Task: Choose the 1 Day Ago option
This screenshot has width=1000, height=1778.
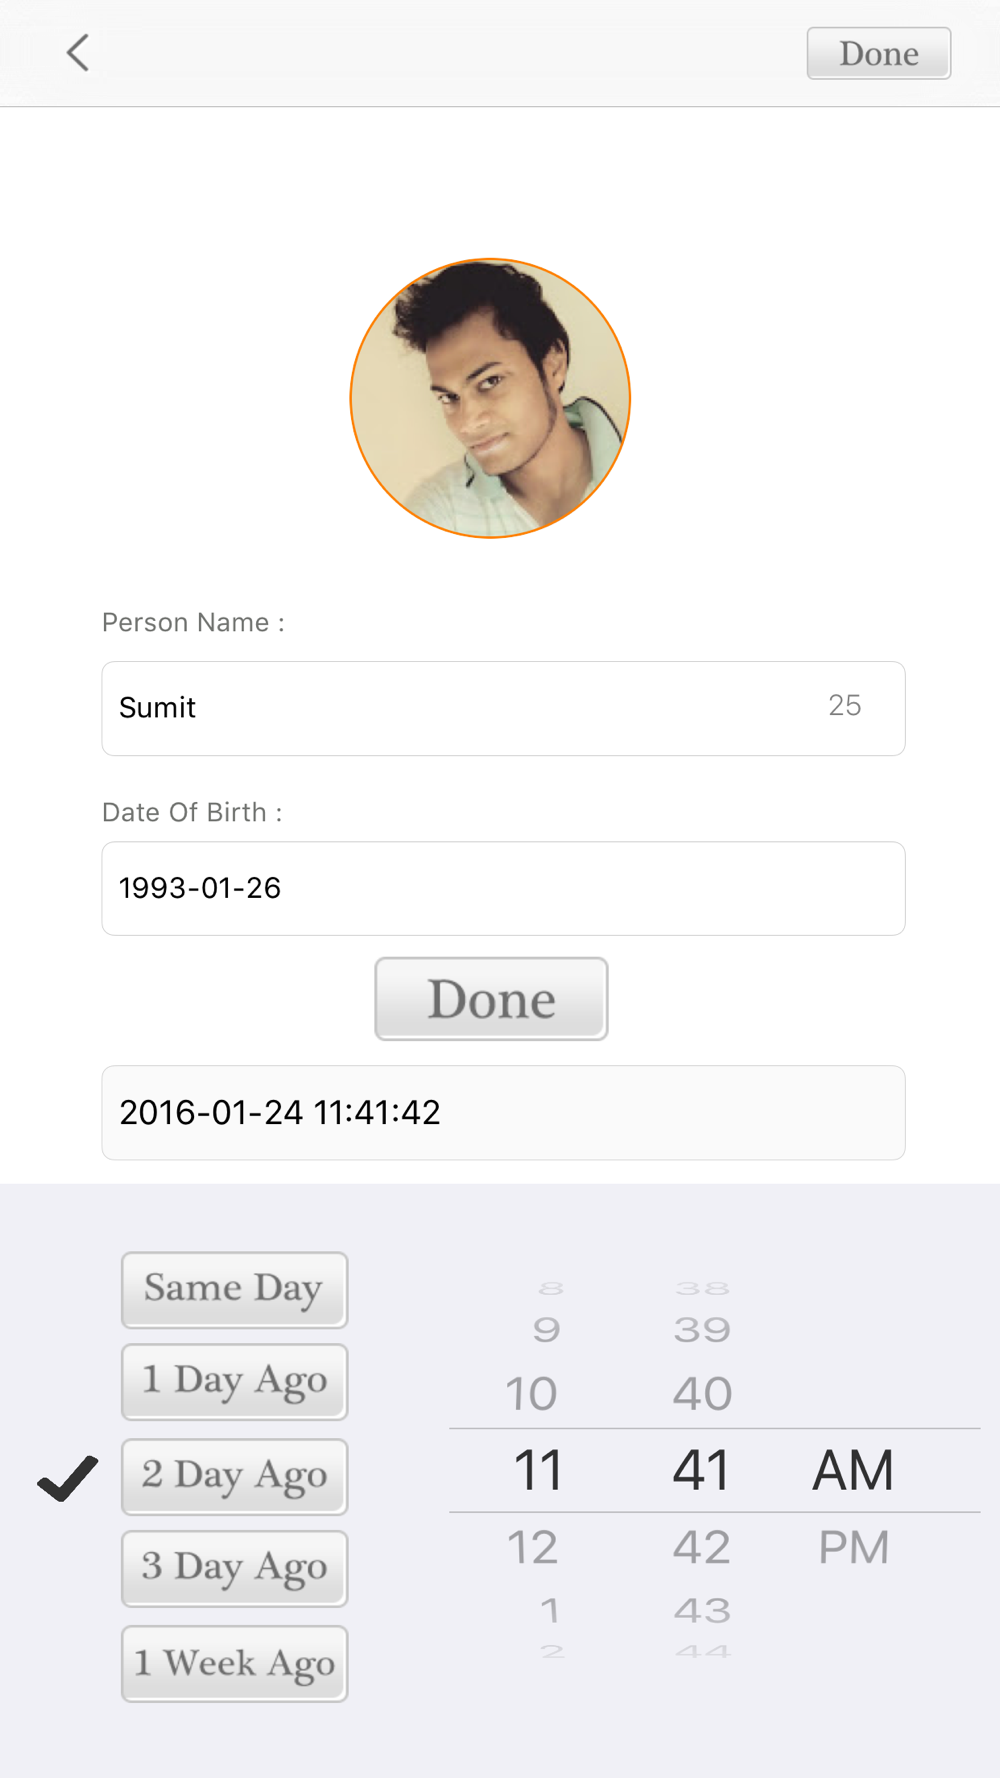Action: pos(234,1381)
